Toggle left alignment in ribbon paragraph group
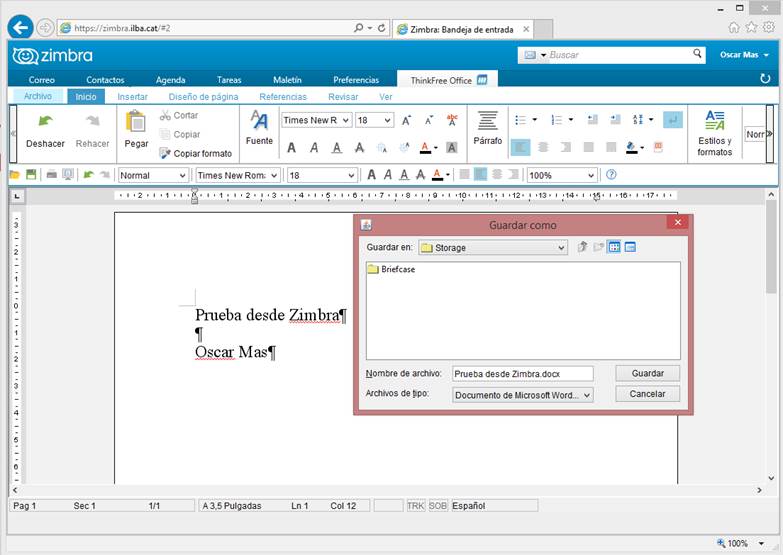Screen dimensions: 783x555 (x=520, y=147)
